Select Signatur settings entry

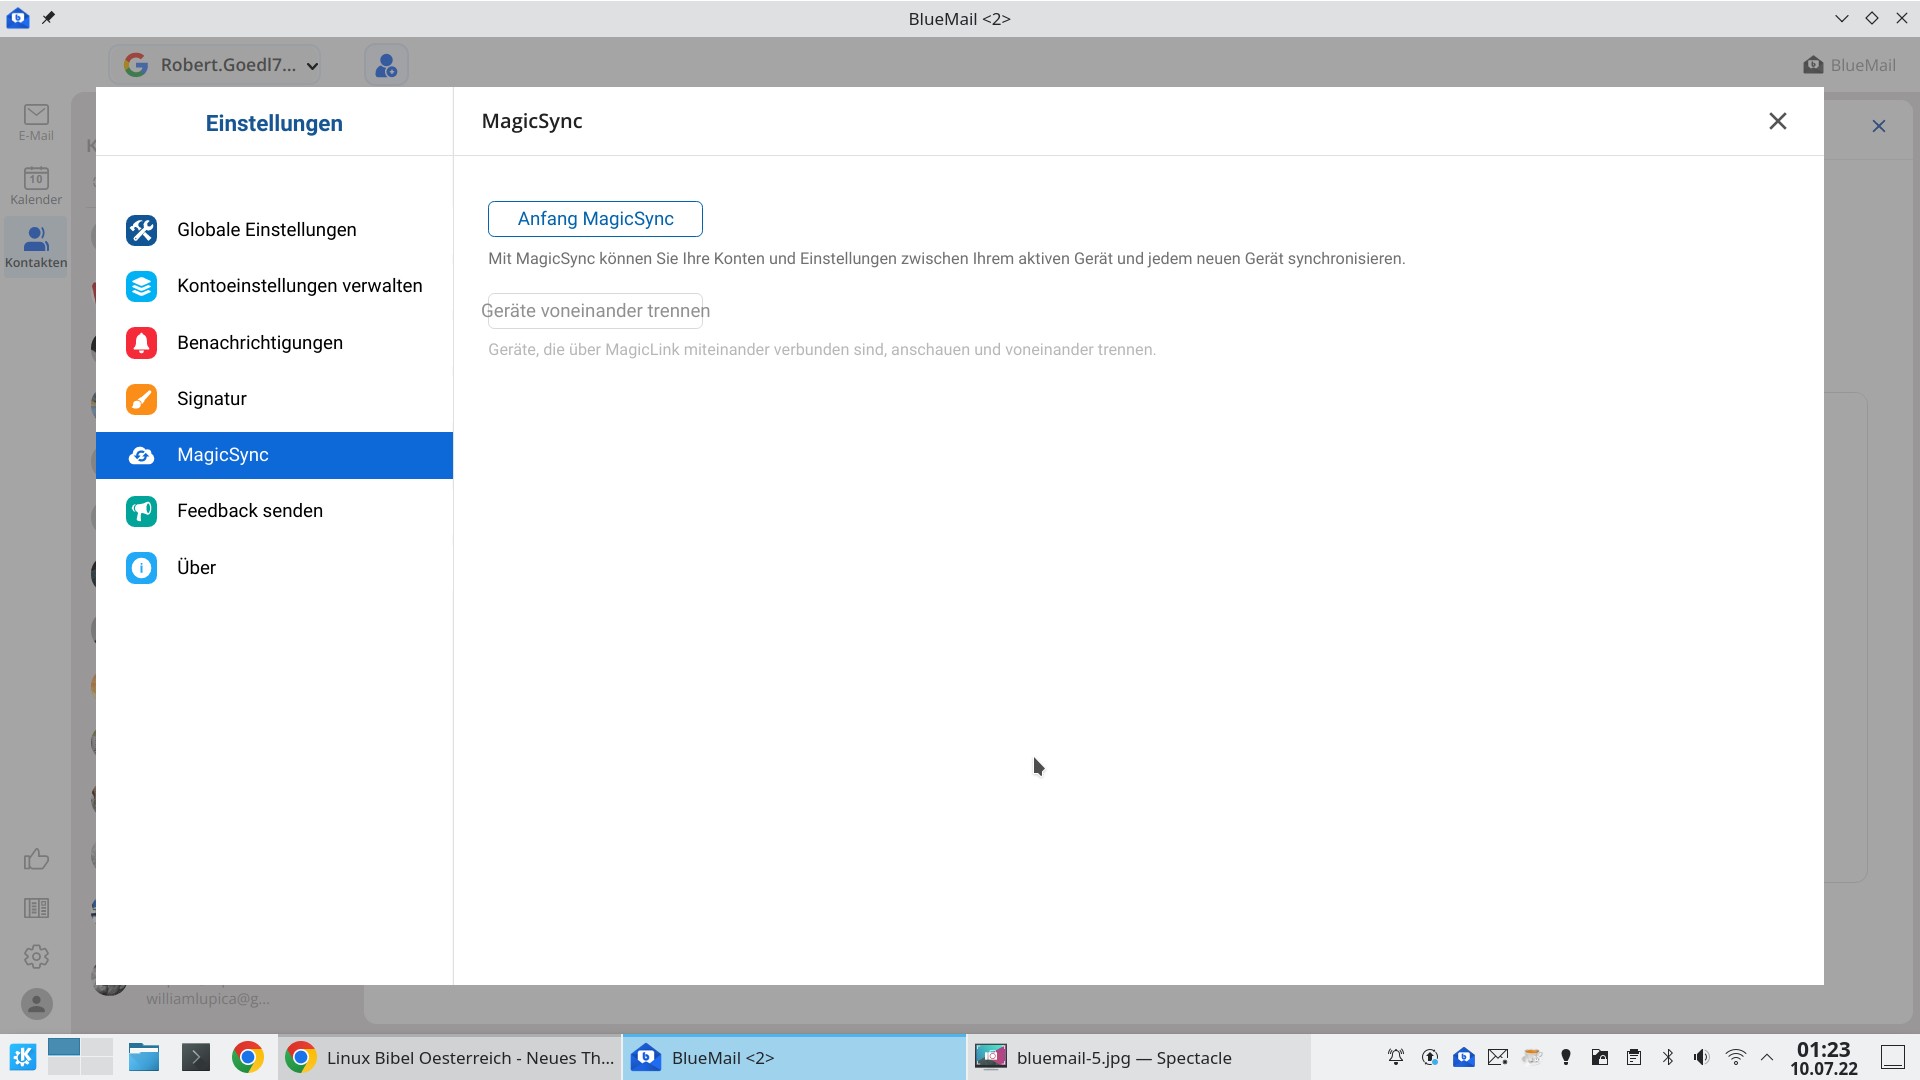(274, 399)
